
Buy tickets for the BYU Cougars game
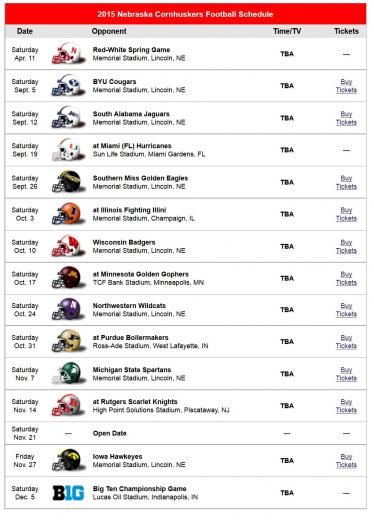tap(346, 86)
